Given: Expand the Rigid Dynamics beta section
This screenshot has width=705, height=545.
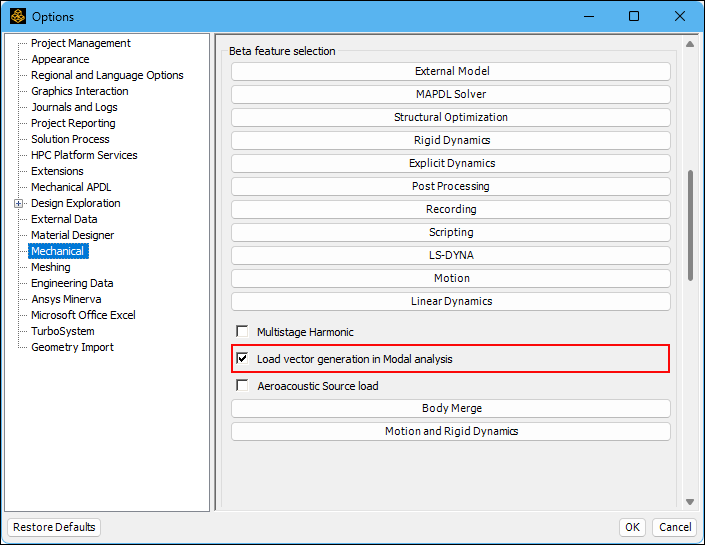Looking at the screenshot, I should (x=451, y=140).
